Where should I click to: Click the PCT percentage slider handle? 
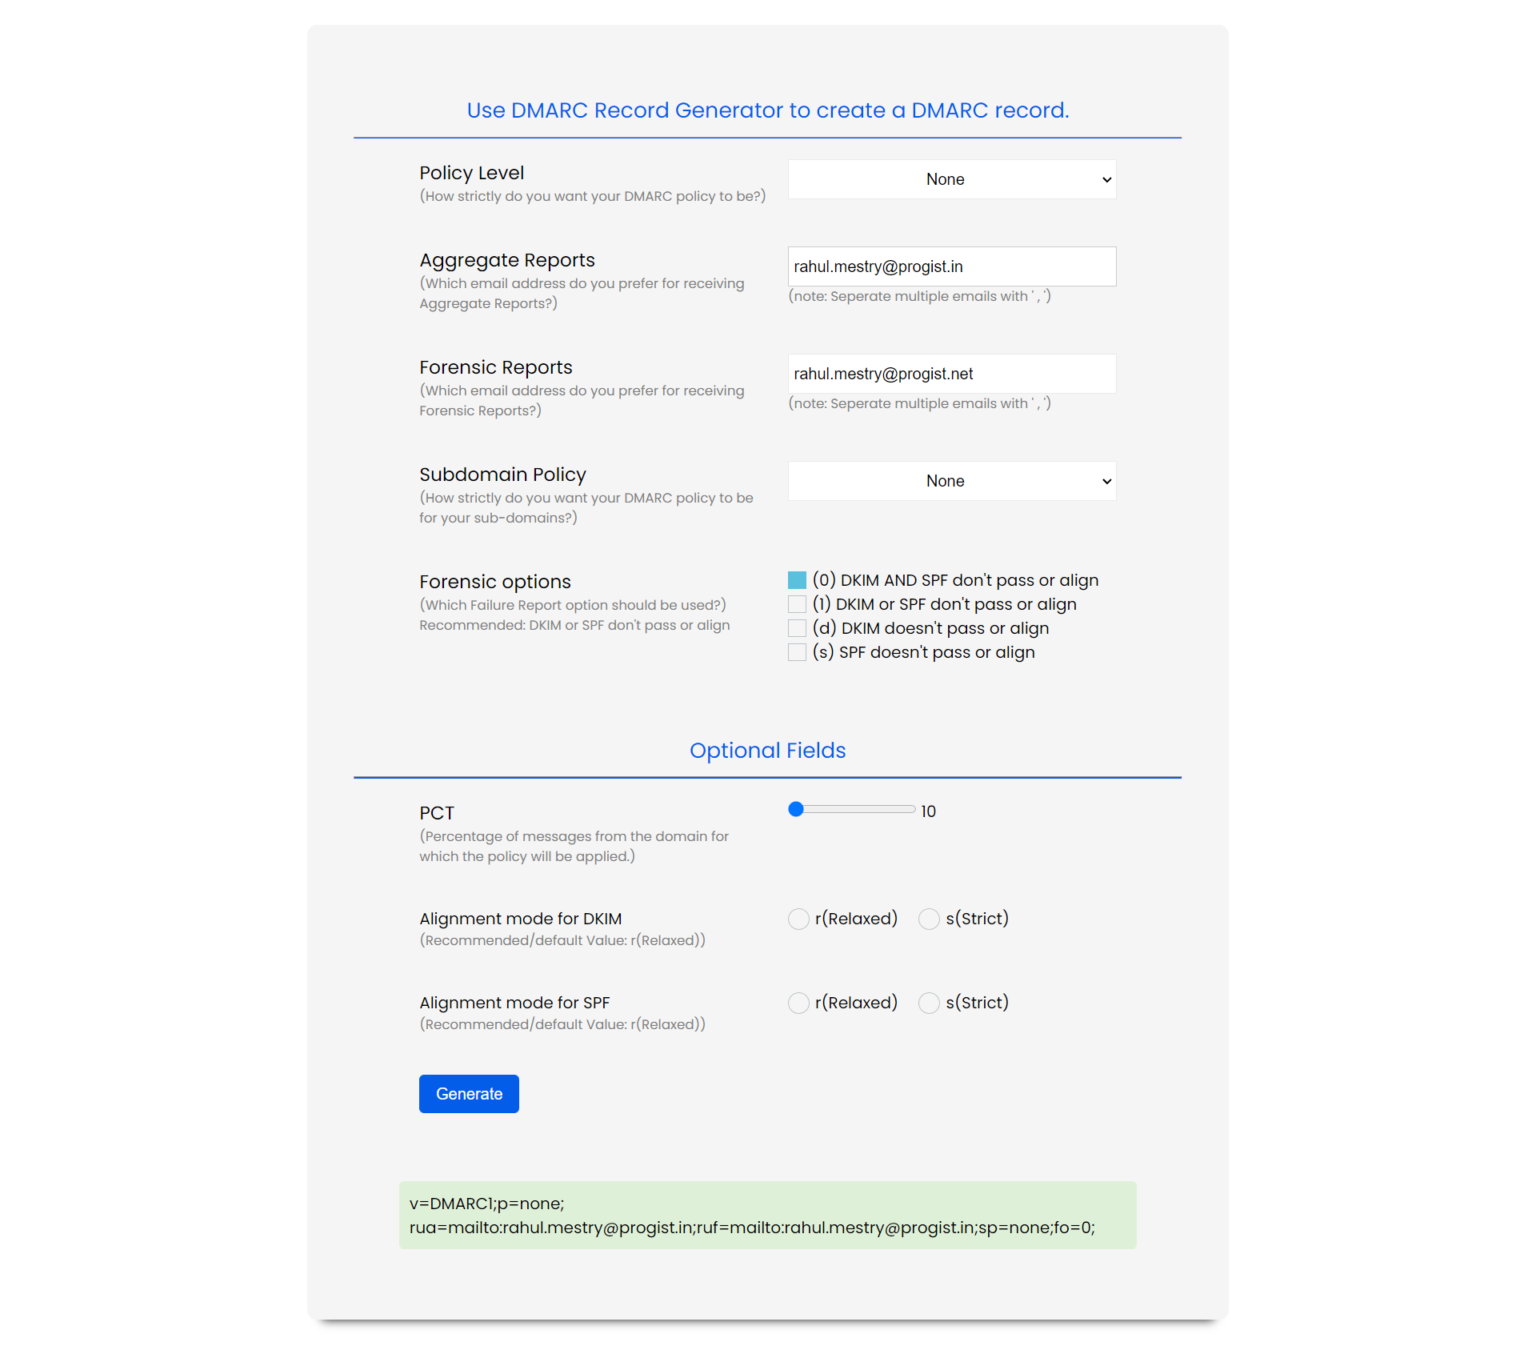(796, 809)
